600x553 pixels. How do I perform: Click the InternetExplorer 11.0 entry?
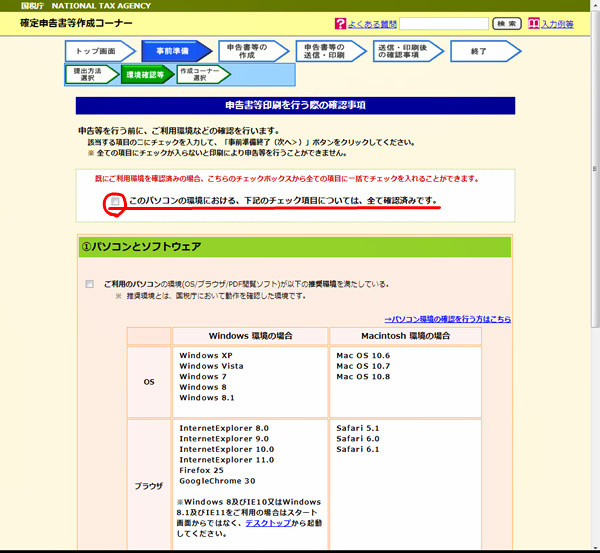click(227, 460)
